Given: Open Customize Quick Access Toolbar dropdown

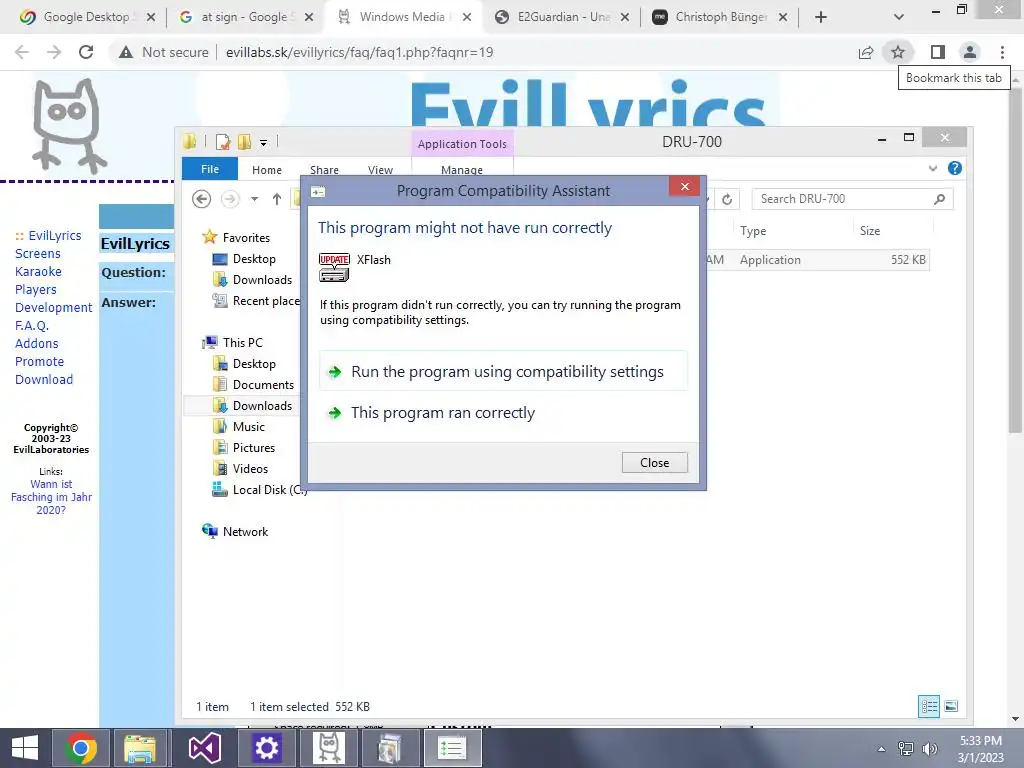Looking at the screenshot, I should click(263, 142).
